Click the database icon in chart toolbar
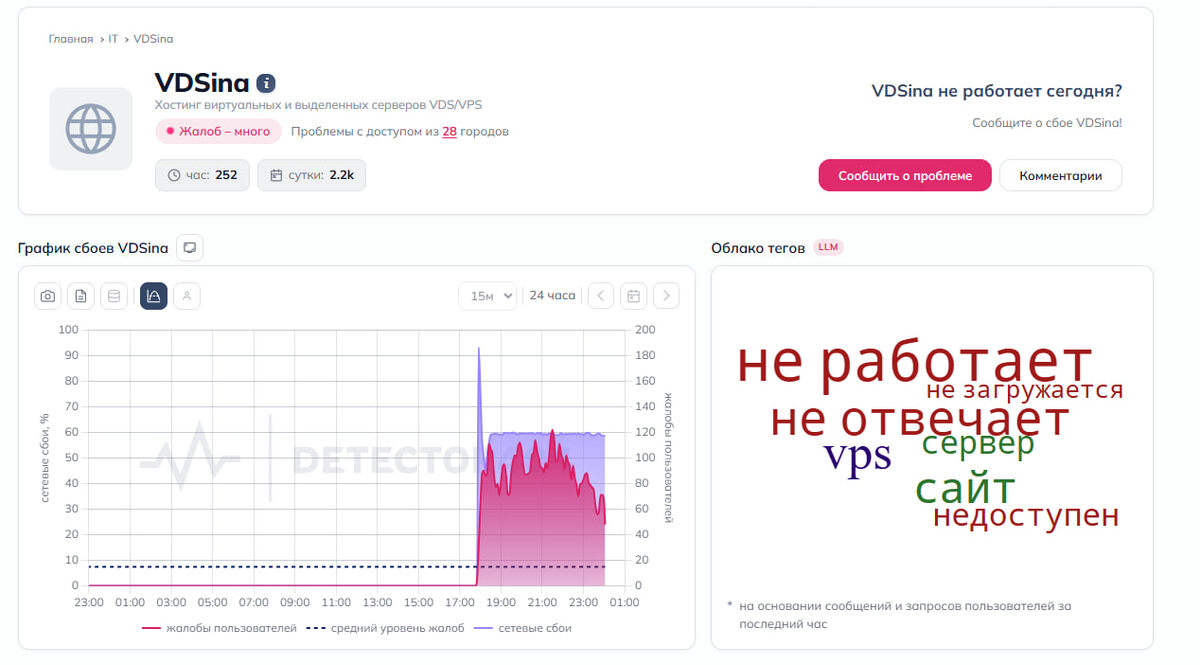1200x665 pixels. (114, 296)
